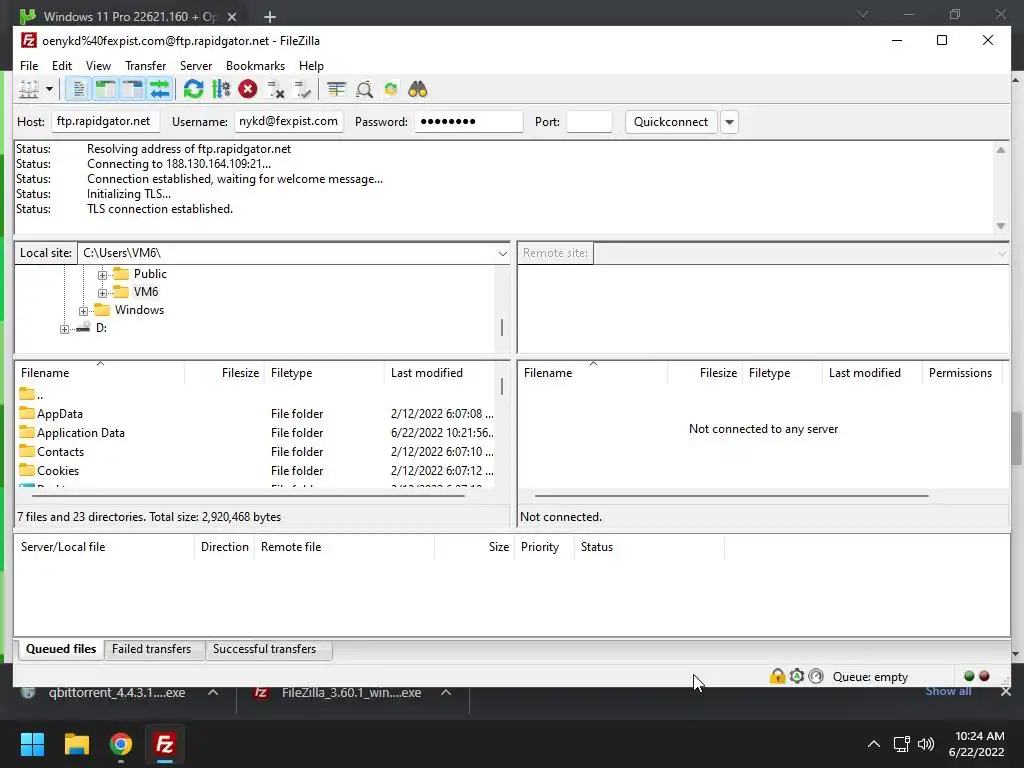This screenshot has width=1024, height=768.
Task: Toggle processing of the transfer queue
Action: (x=221, y=89)
